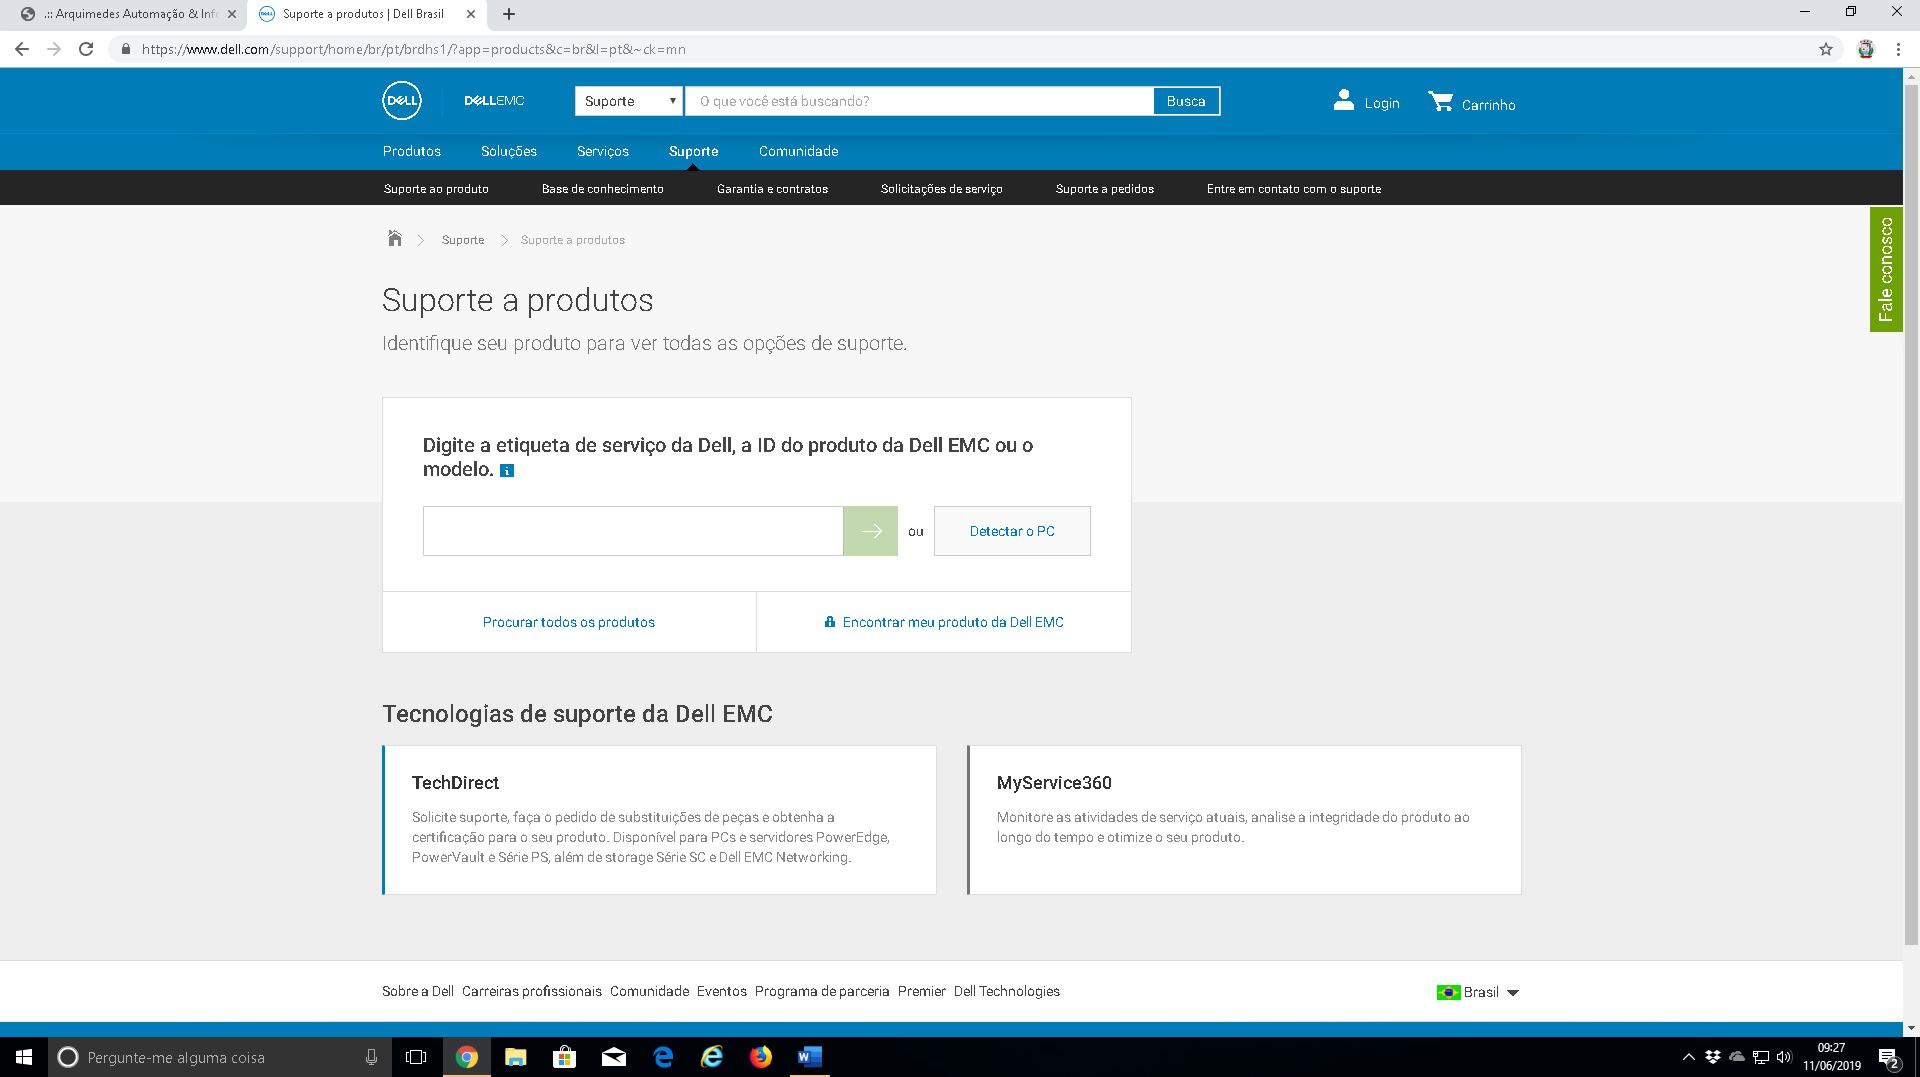1920x1077 pixels.
Task: Click the Detectar o PC button
Action: point(1012,531)
